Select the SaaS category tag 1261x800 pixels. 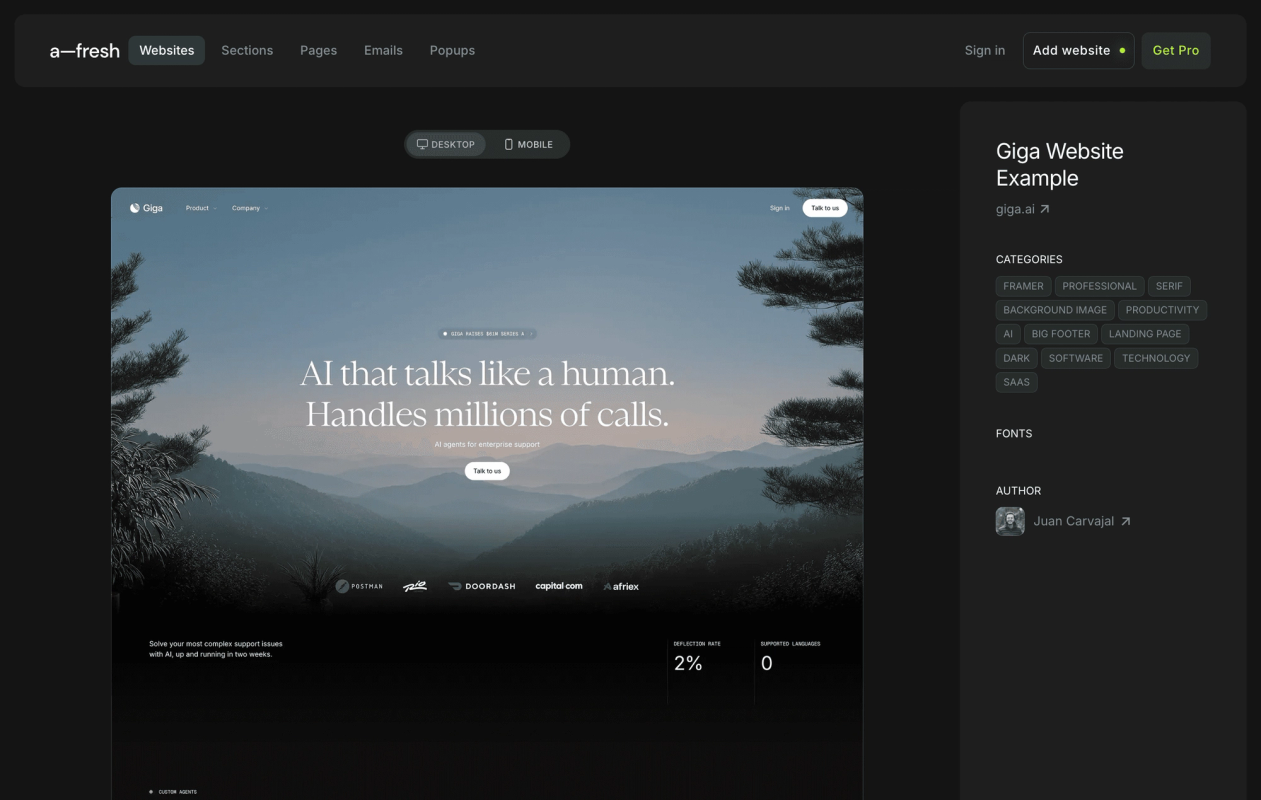[1016, 382]
